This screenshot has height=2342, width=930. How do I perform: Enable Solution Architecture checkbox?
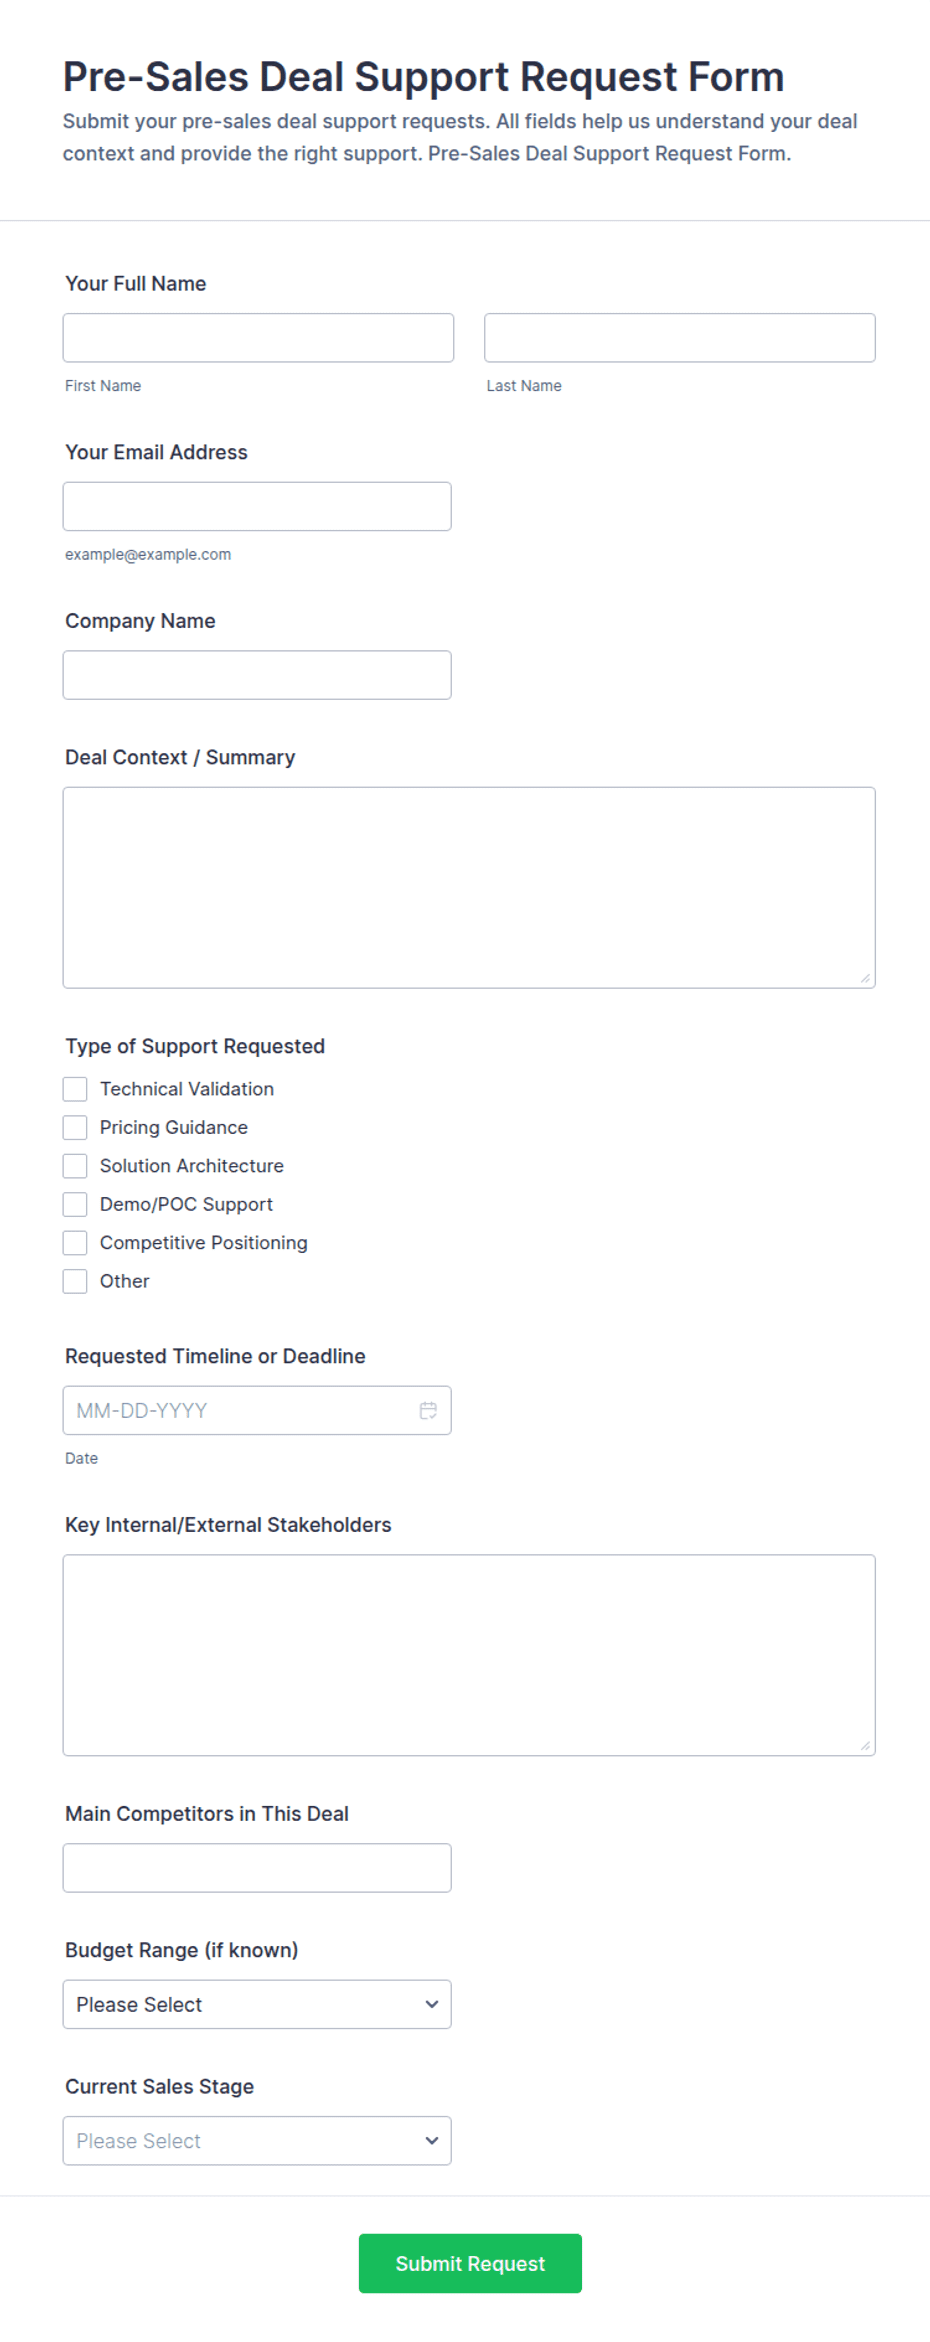(75, 1166)
